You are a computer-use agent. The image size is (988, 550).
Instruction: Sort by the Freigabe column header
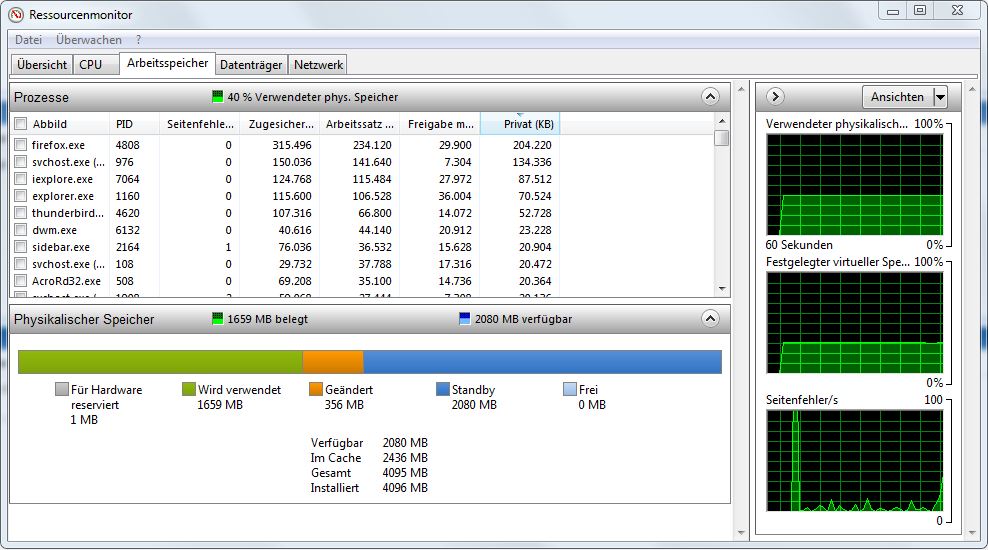[440, 123]
